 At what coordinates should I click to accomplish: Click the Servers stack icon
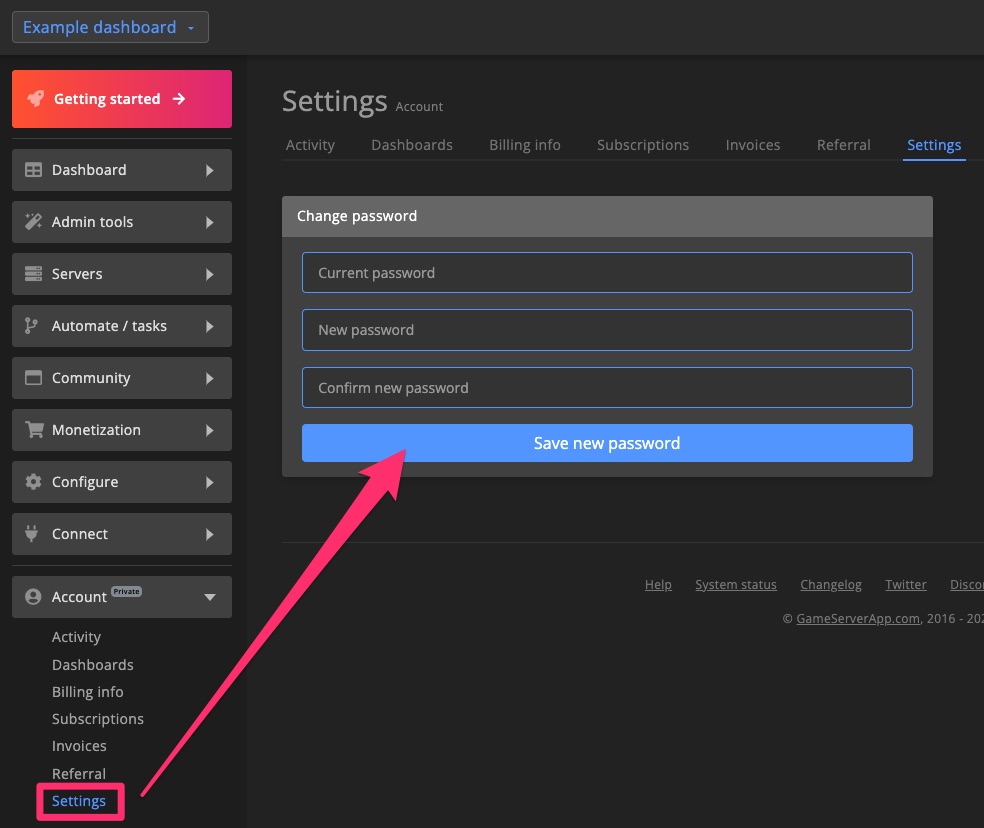point(33,274)
